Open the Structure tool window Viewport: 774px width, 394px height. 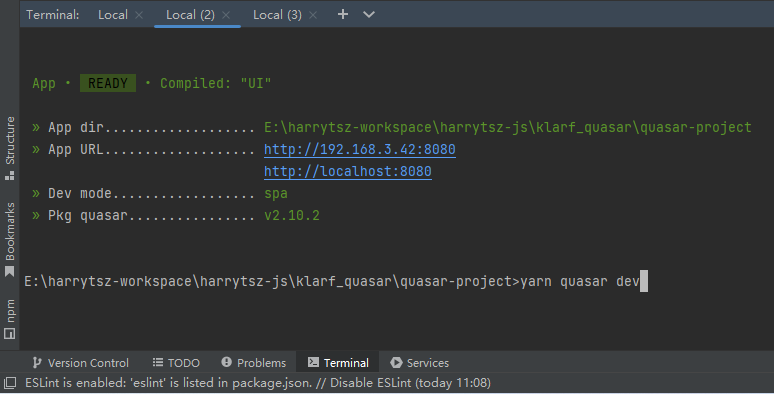(9, 148)
